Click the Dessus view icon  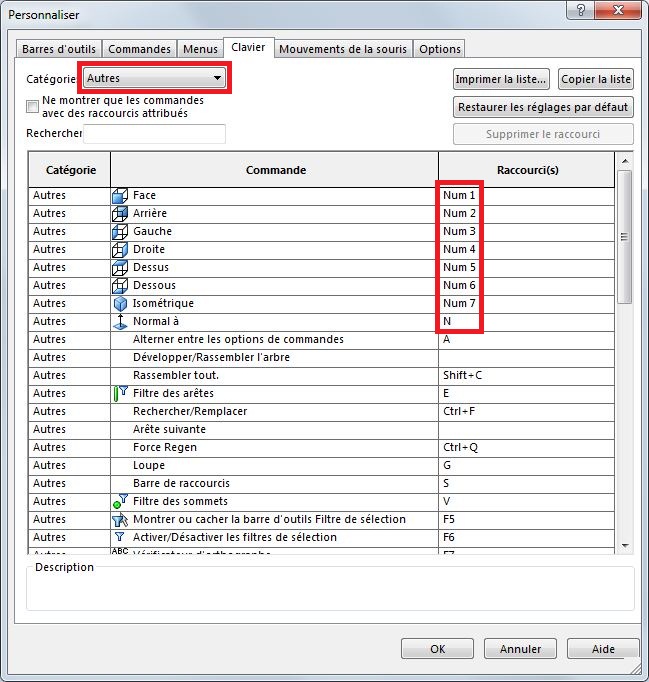pyautogui.click(x=120, y=268)
